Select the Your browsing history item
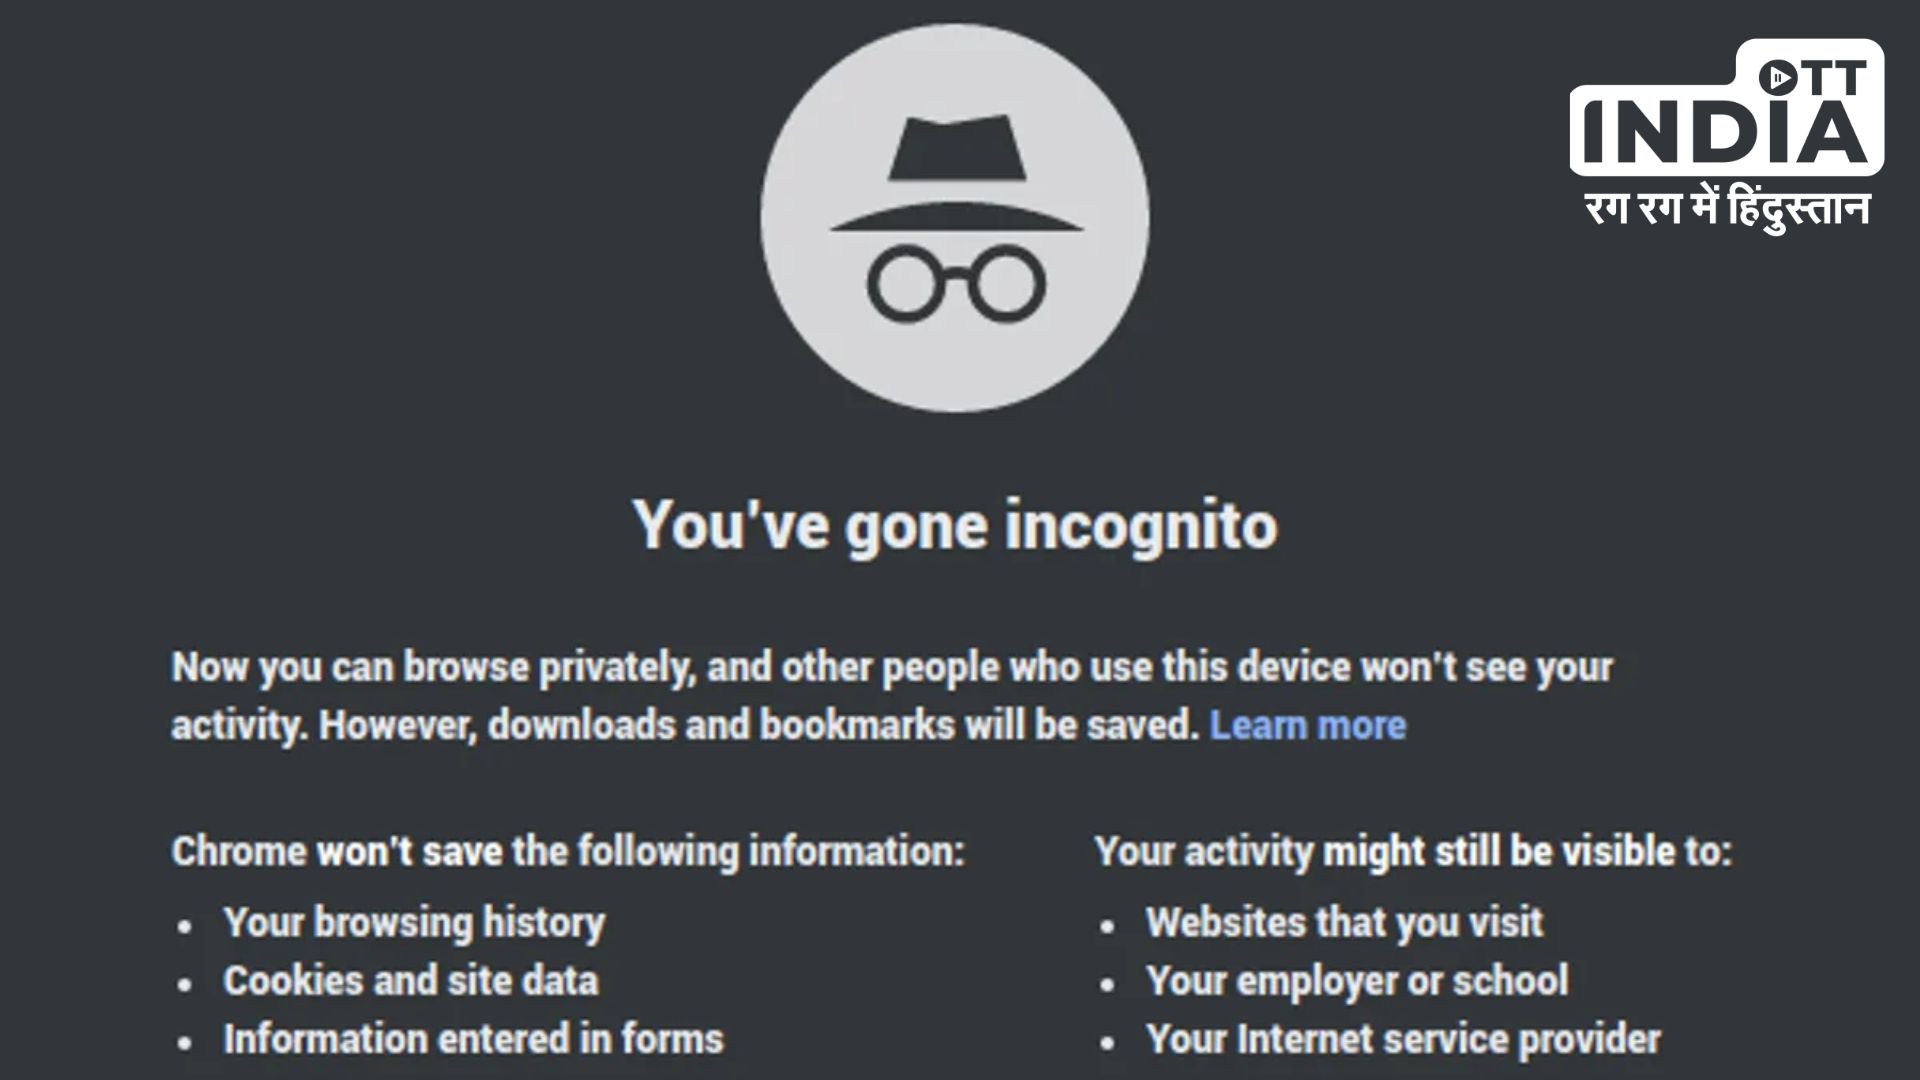This screenshot has height=1080, width=1920. pyautogui.click(x=414, y=923)
